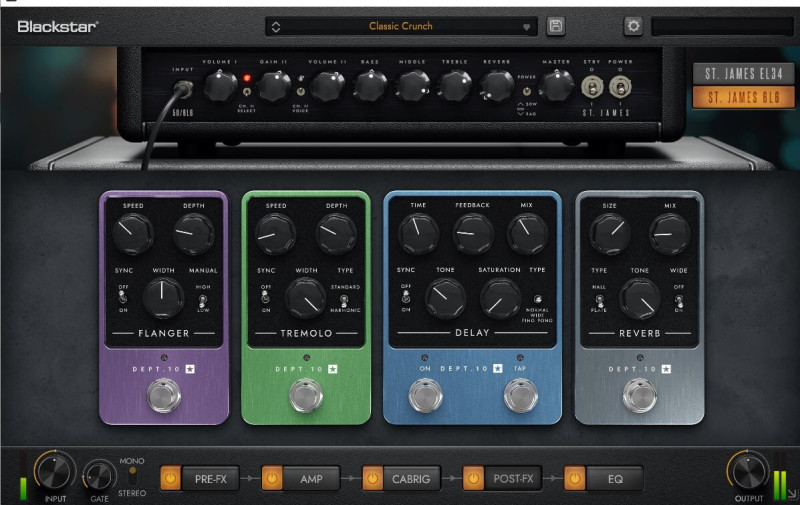The width and height of the screenshot is (800, 505).
Task: Click the amp MIDDLE knob
Action: [413, 85]
